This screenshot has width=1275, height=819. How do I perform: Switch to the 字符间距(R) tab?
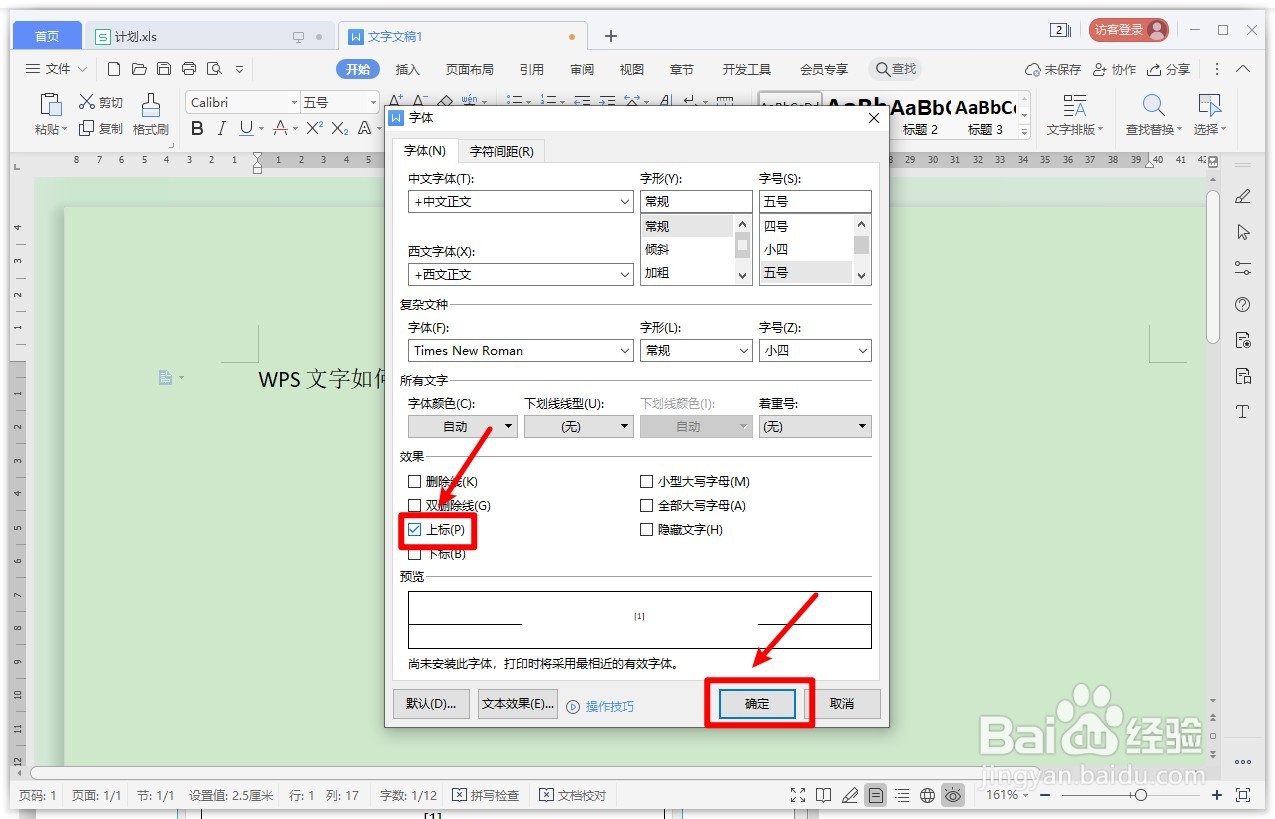[x=502, y=150]
